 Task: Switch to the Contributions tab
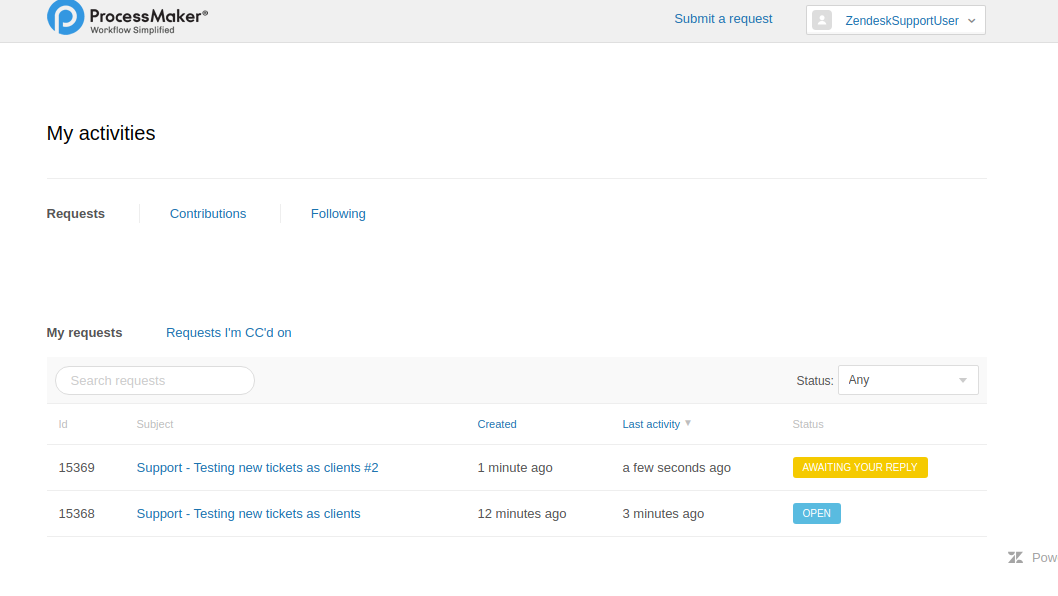[208, 214]
